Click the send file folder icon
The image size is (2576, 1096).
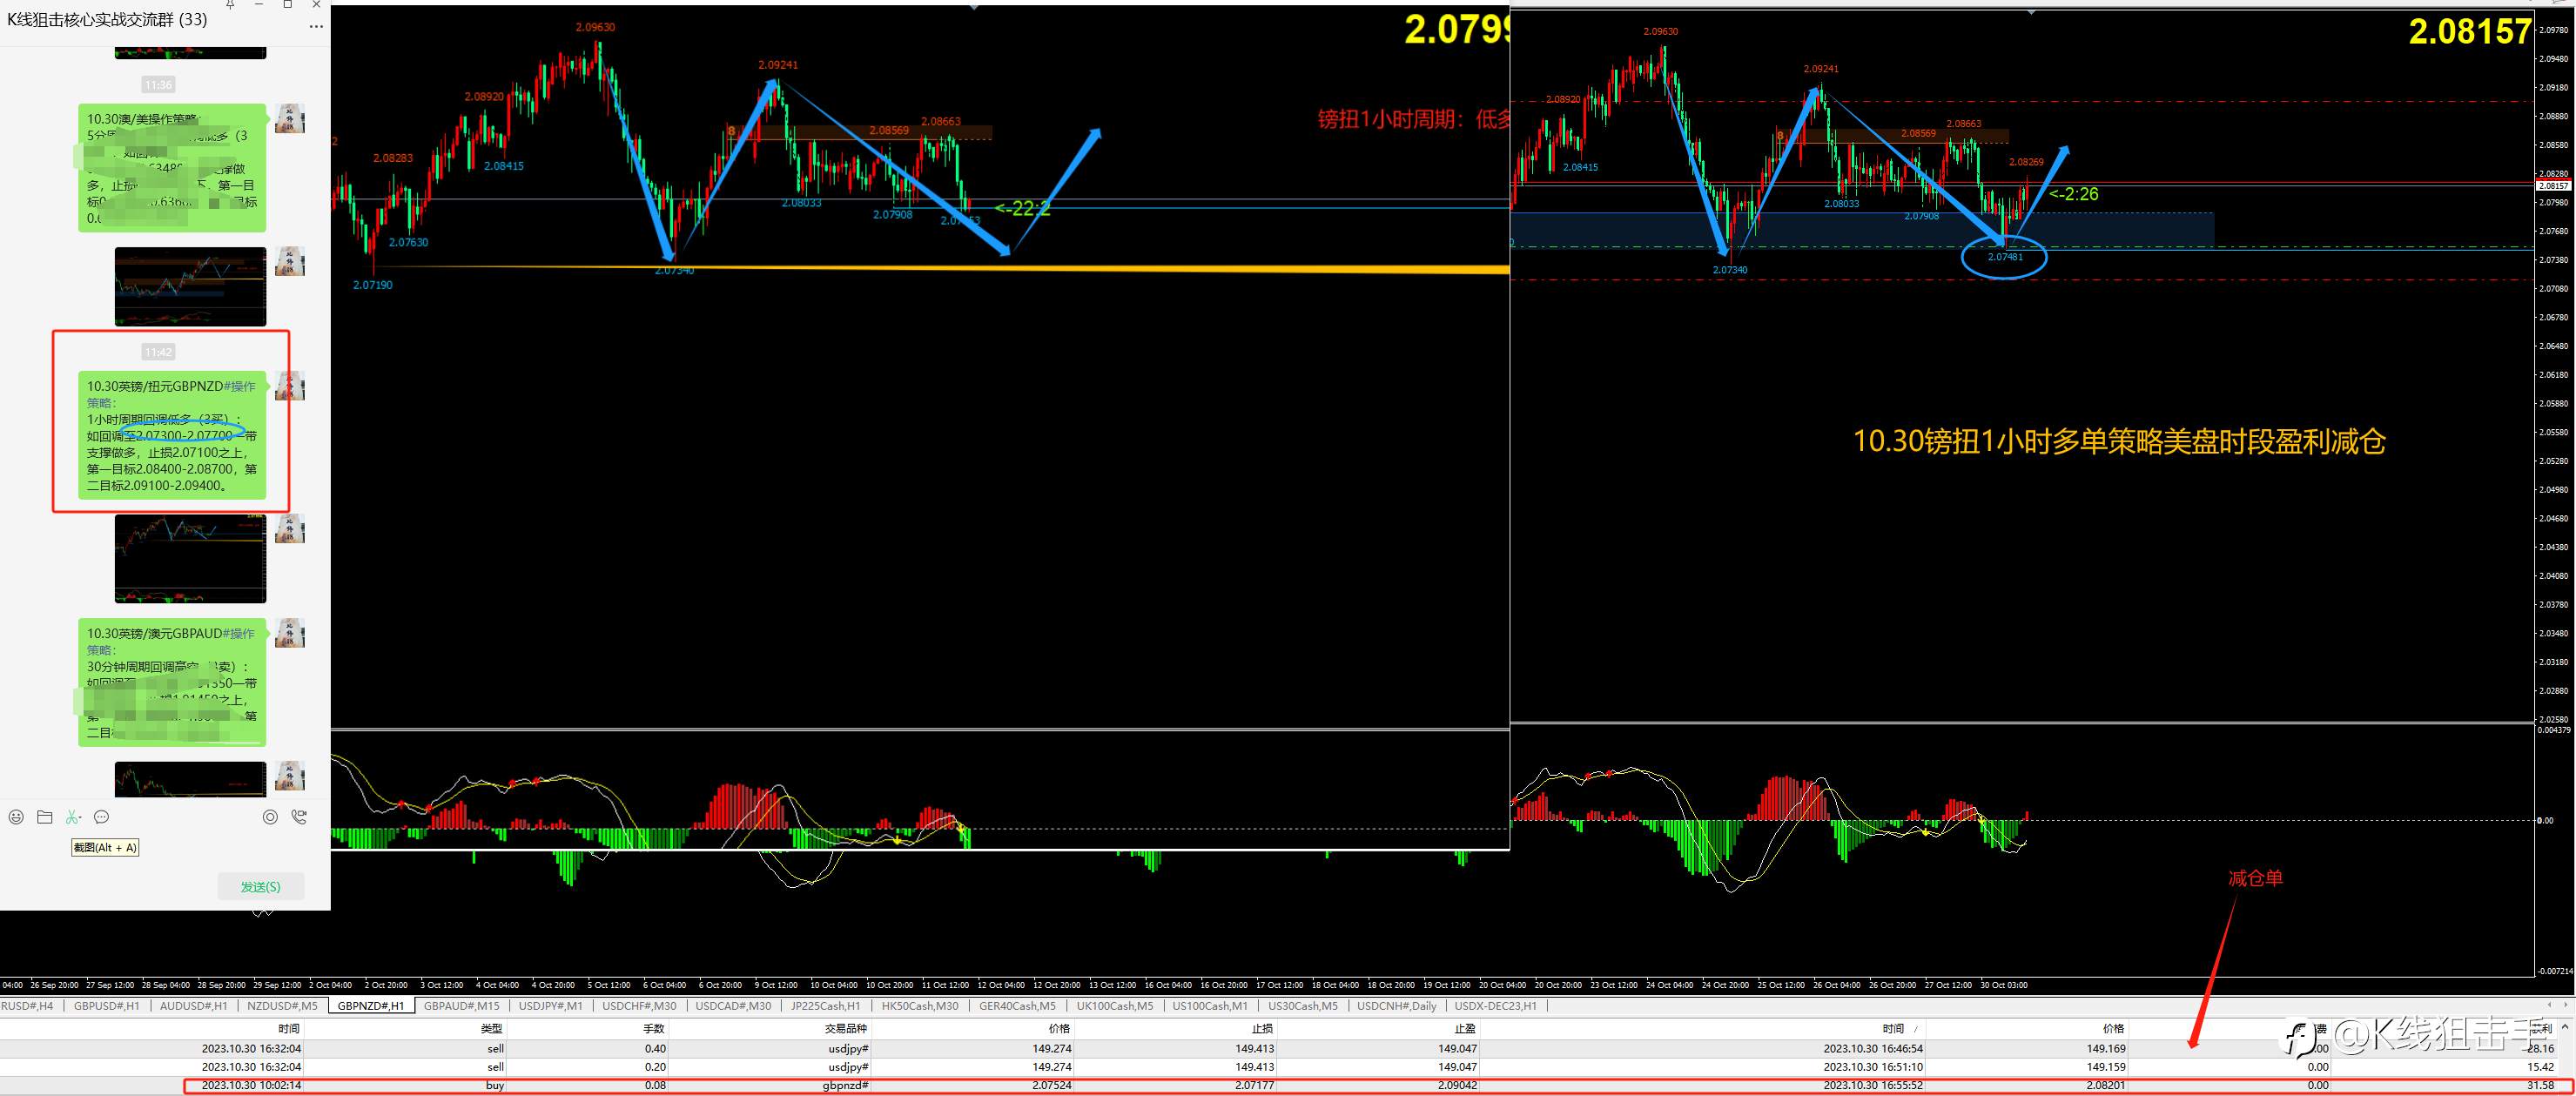(x=44, y=817)
